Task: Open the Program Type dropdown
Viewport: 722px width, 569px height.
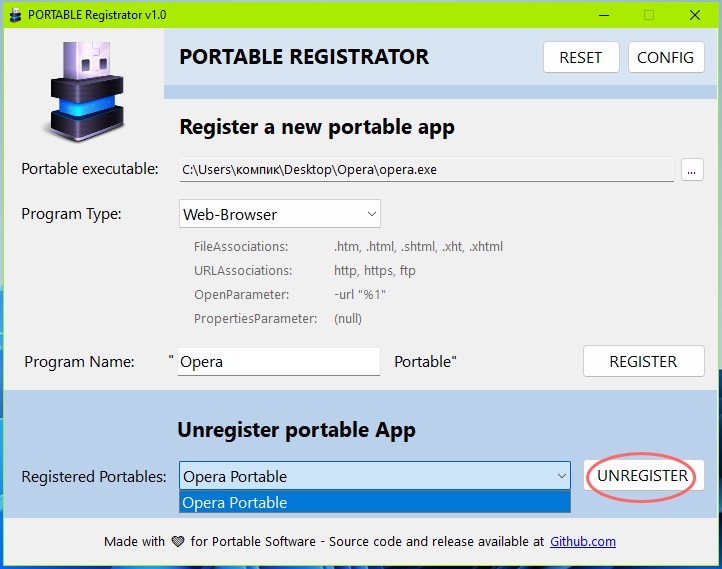Action: [x=279, y=214]
